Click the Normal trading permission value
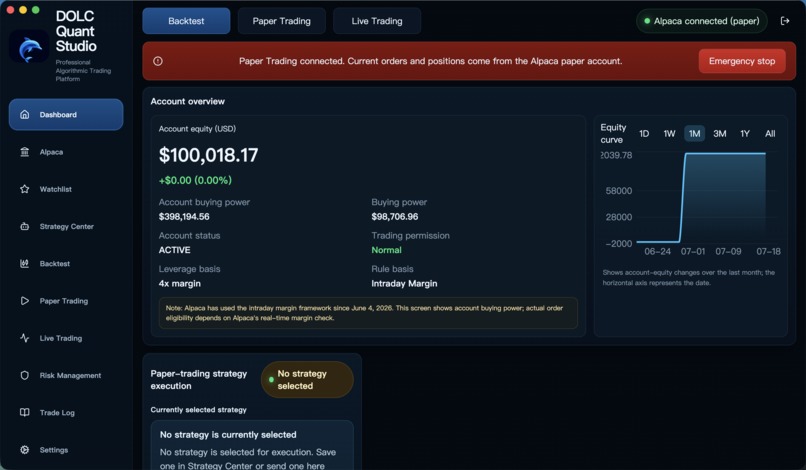This screenshot has width=806, height=470. [x=387, y=250]
